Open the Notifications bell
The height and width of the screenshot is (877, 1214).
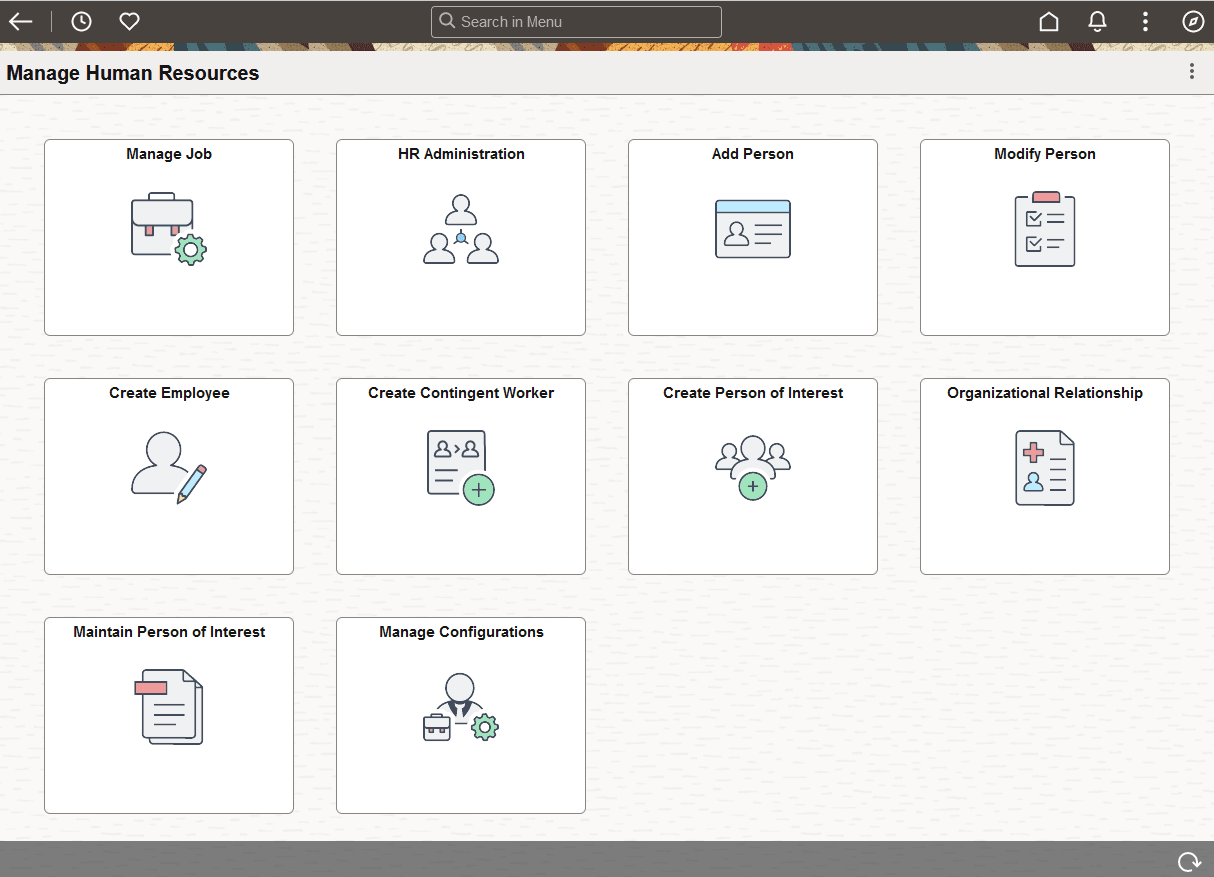click(1097, 21)
